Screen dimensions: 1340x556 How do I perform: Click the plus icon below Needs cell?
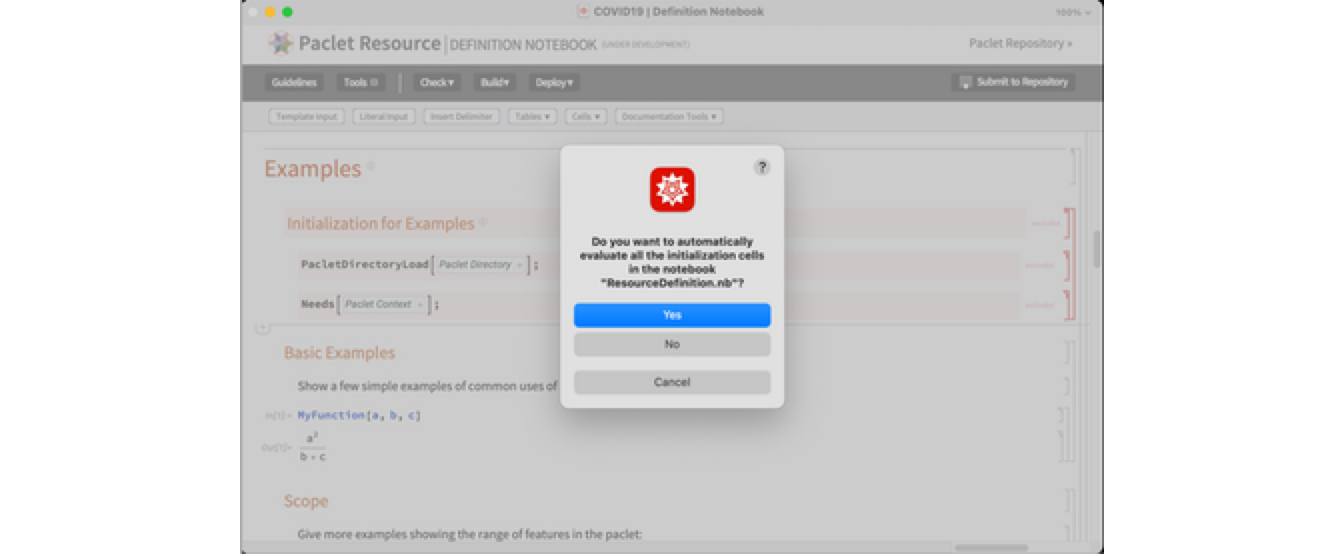pos(262,327)
